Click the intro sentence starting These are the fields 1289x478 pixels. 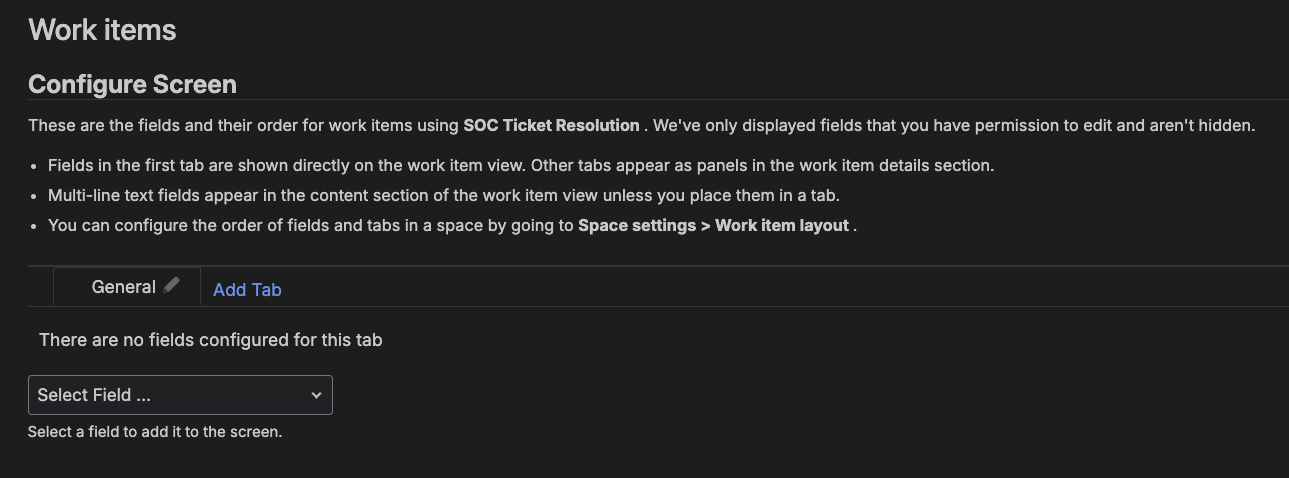coord(641,126)
